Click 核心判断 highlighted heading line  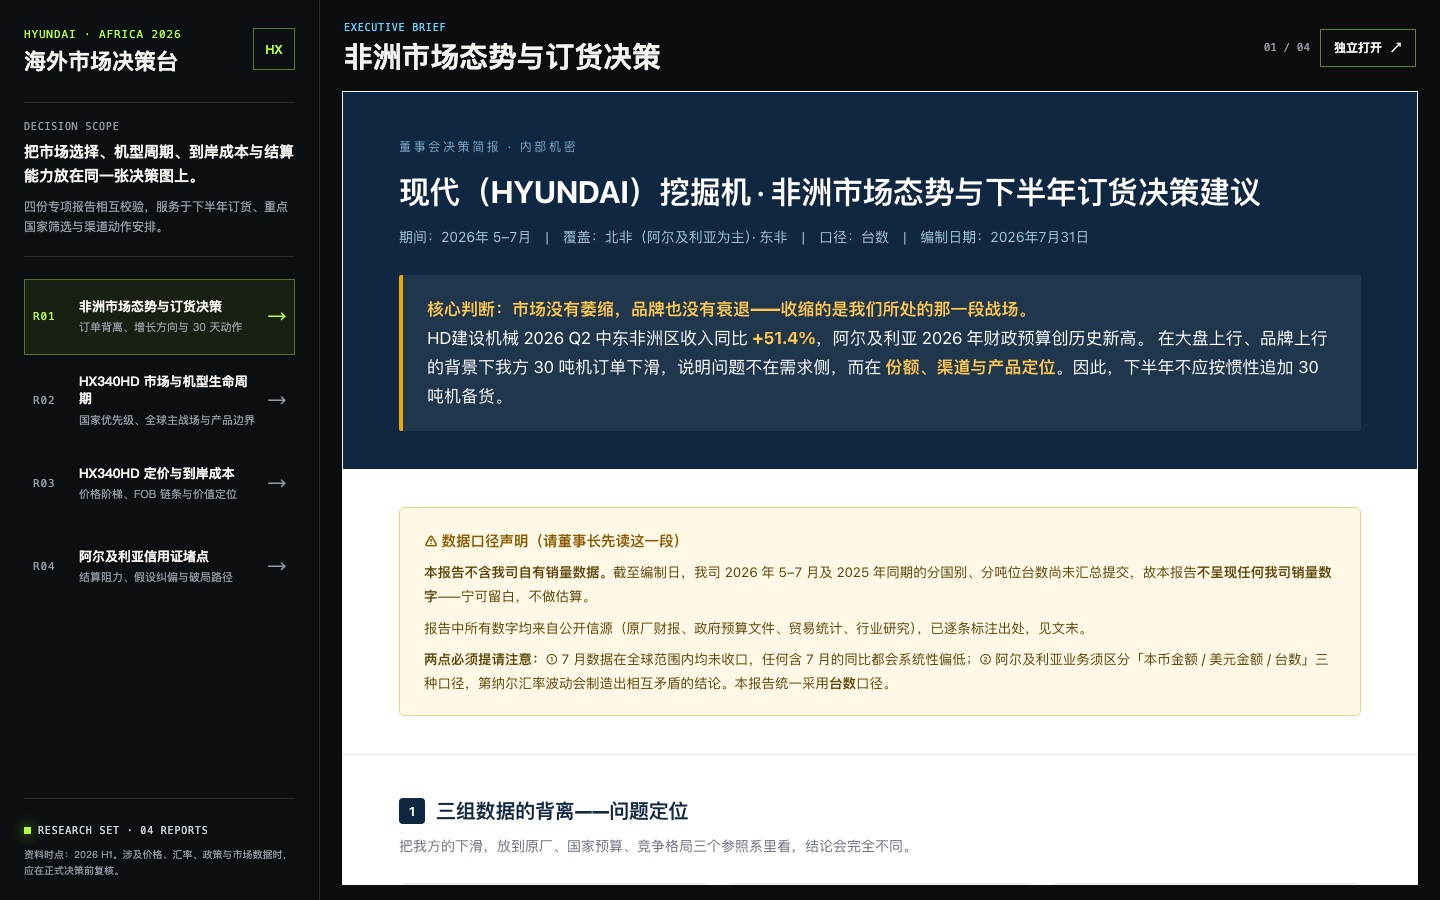tap(731, 309)
